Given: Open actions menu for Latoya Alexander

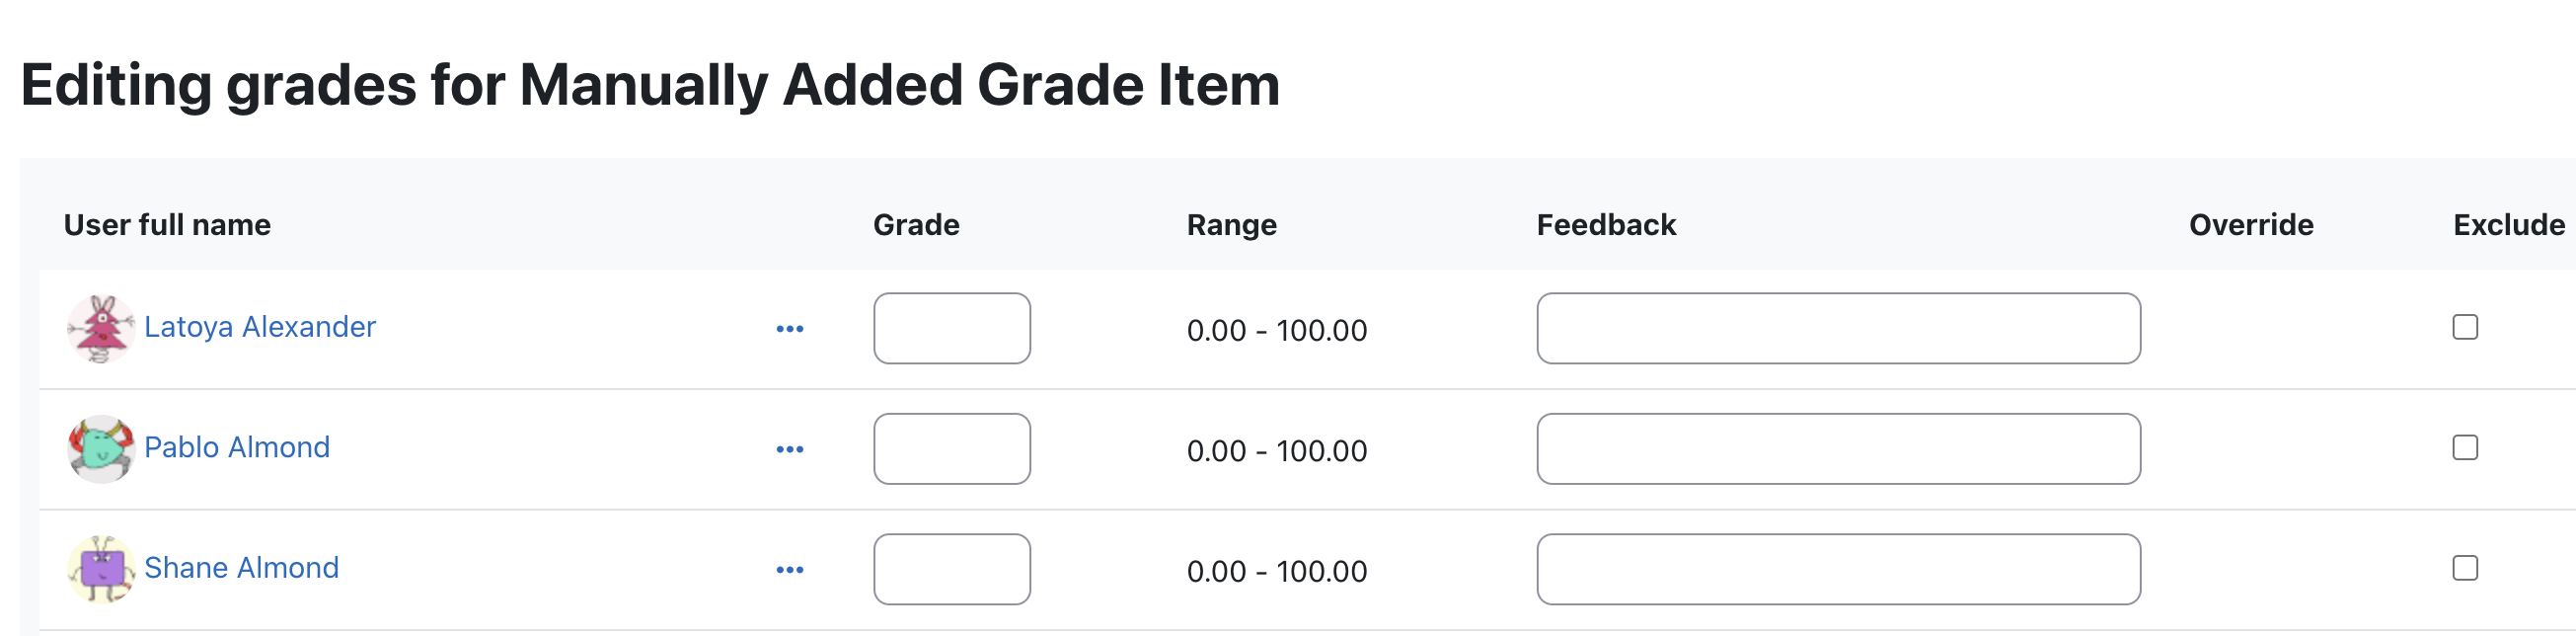Looking at the screenshot, I should pos(790,329).
